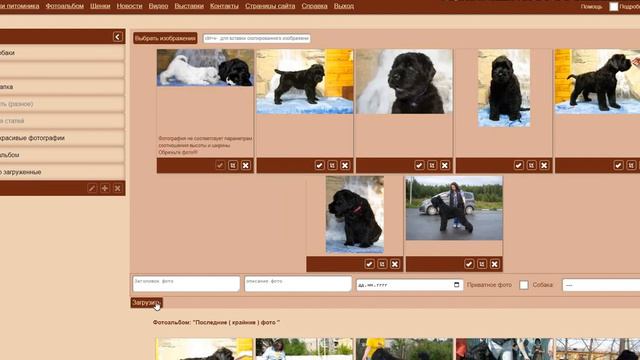Select the front-facing sitting puppy thumbnail
The image size is (640, 360).
pos(504,88)
